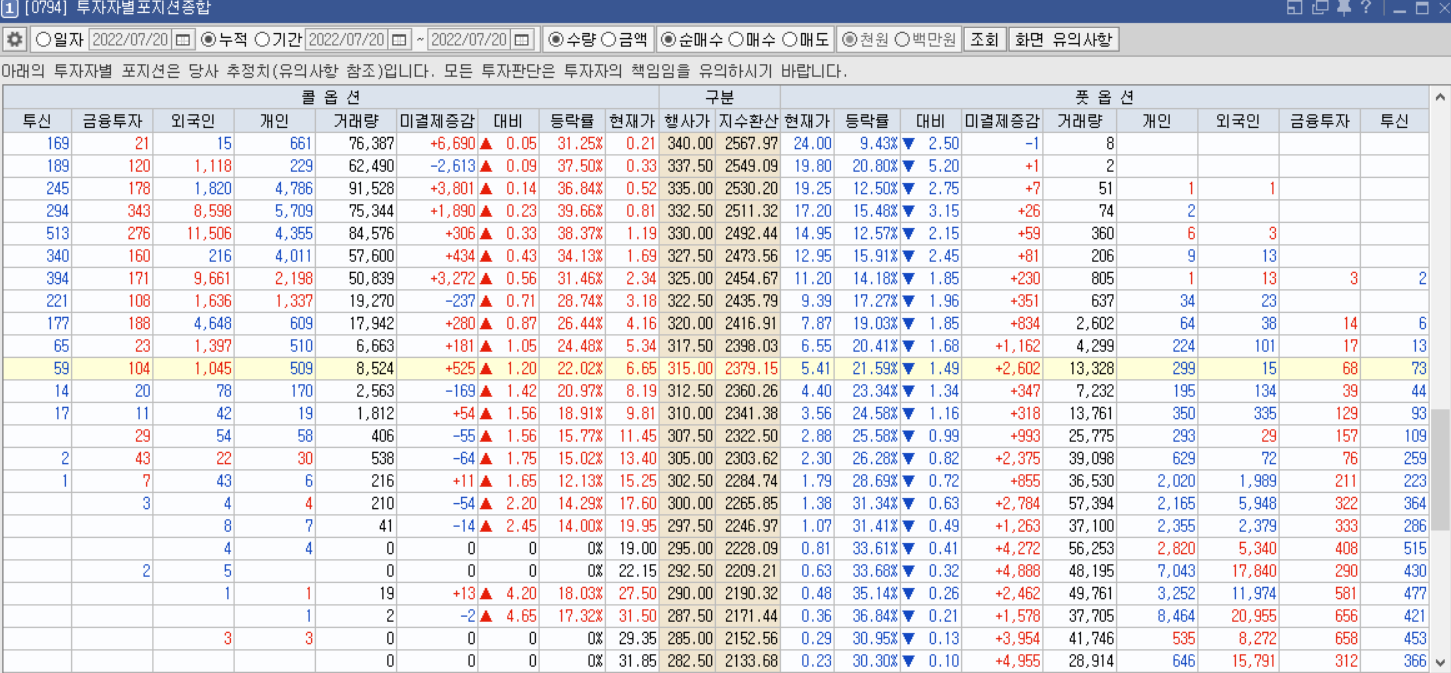Open calendar picker for period start date
This screenshot has height=673, width=1451.
pyautogui.click(x=399, y=40)
